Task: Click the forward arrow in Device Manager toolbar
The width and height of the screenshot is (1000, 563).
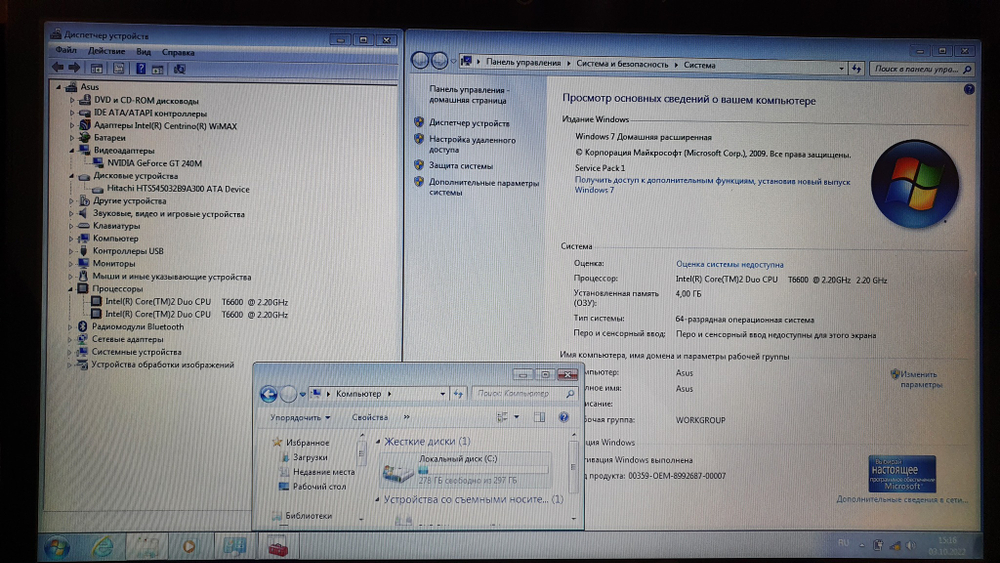Action: click(74, 67)
